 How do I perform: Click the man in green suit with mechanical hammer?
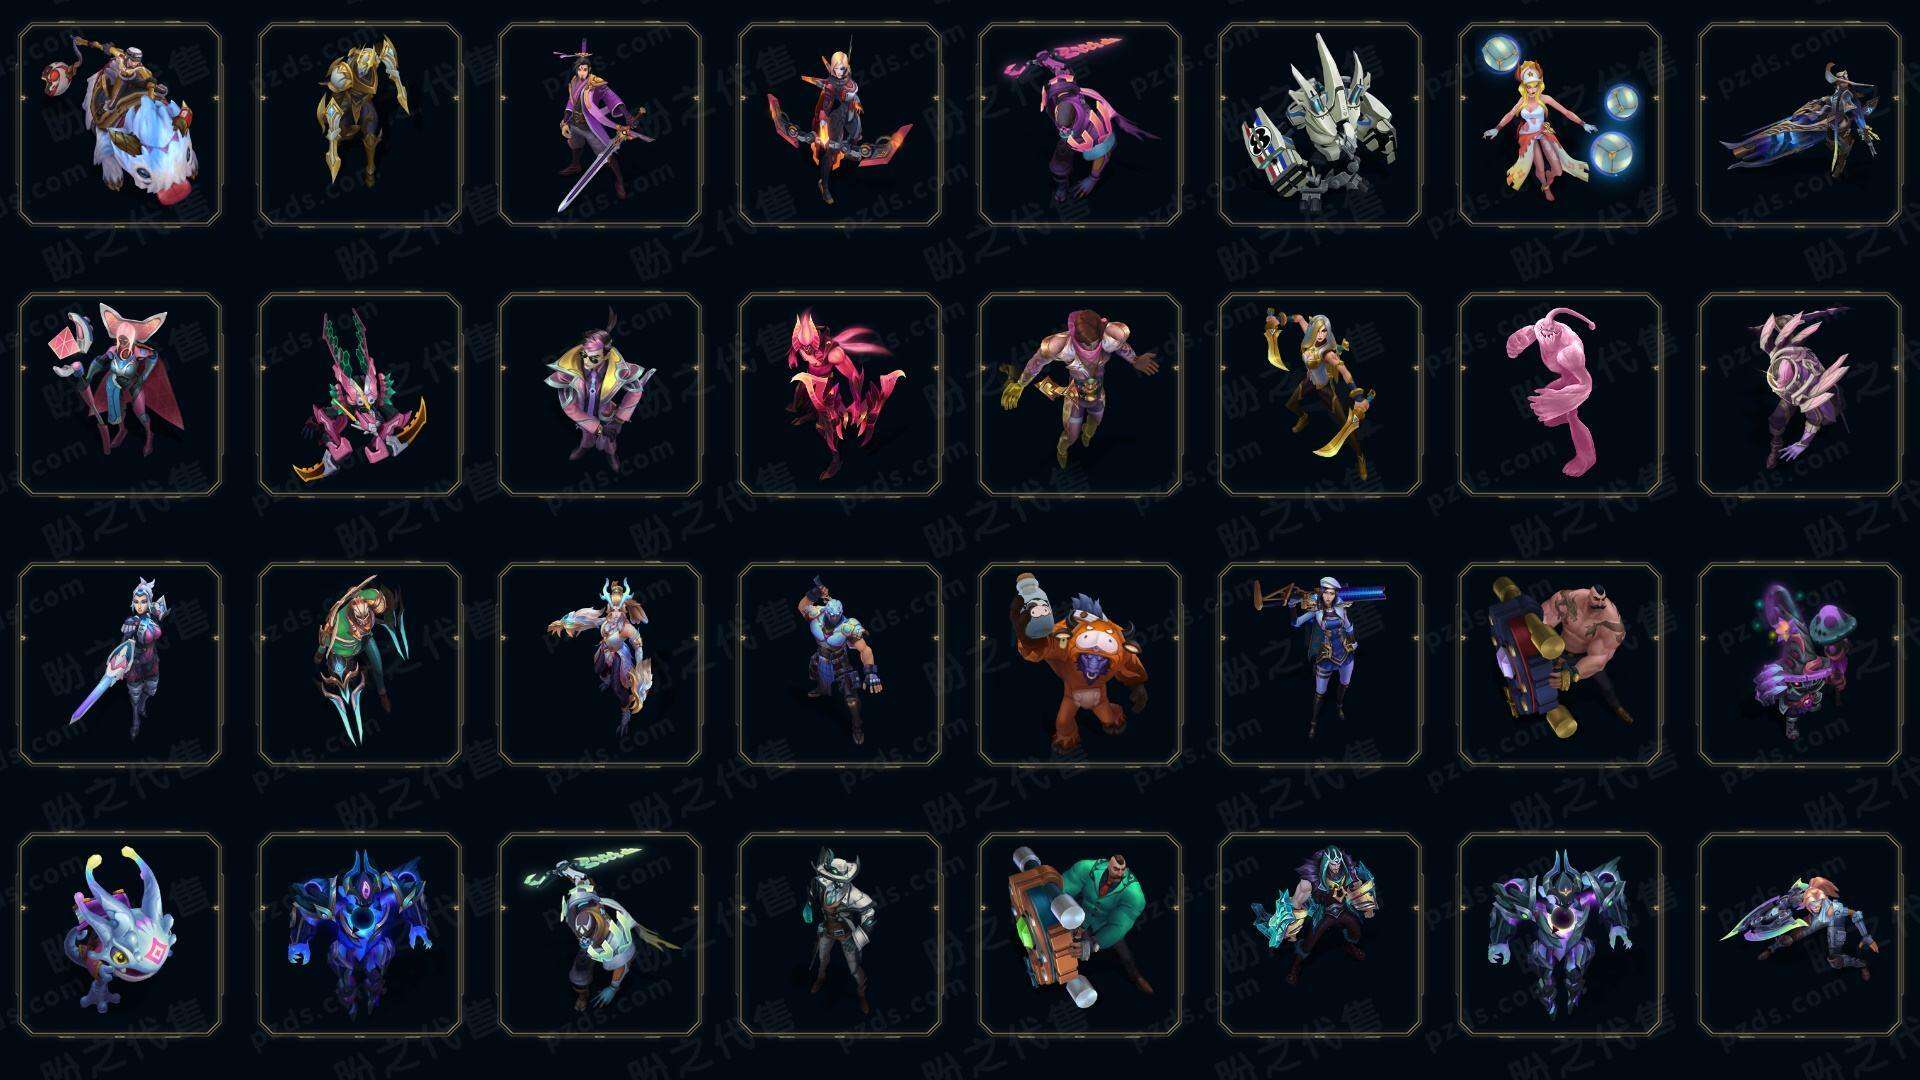(x=1080, y=934)
